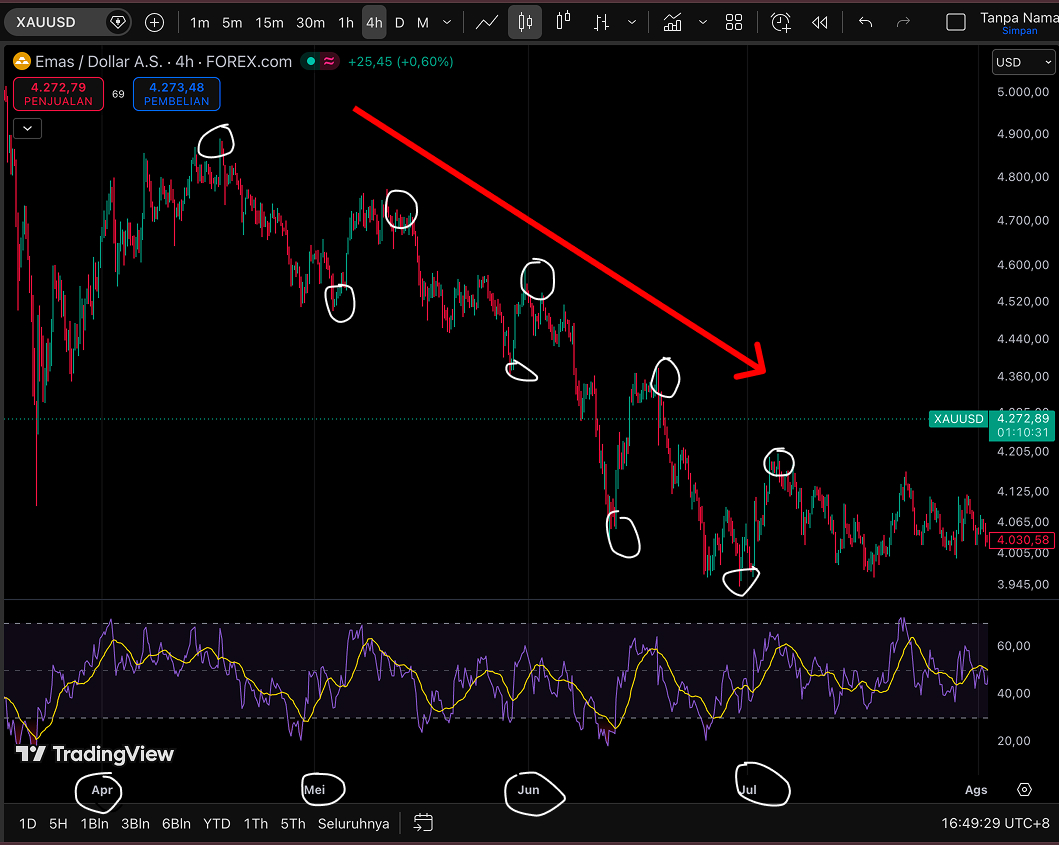Select the 5m timeframe
Image resolution: width=1059 pixels, height=845 pixels.
coord(232,22)
